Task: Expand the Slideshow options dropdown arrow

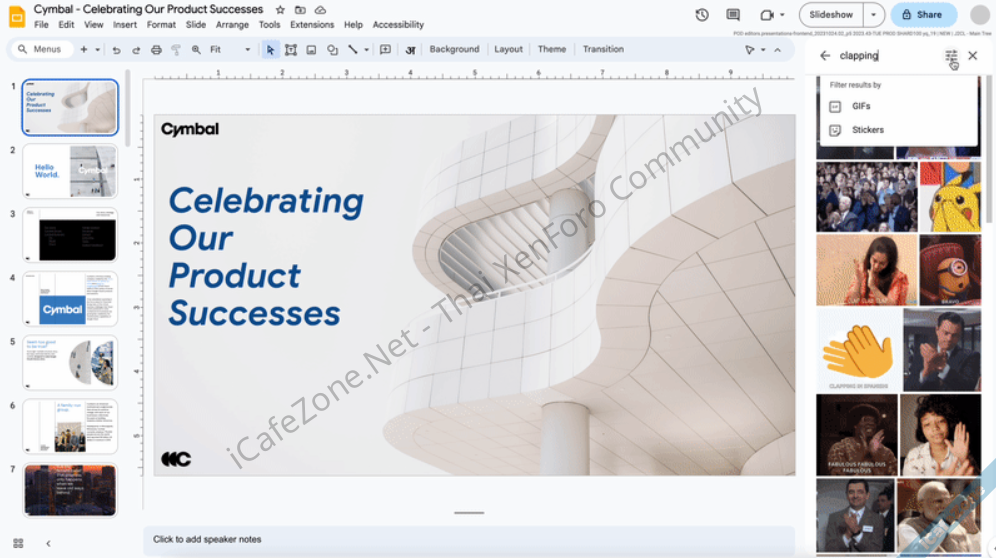Action: [x=875, y=15]
